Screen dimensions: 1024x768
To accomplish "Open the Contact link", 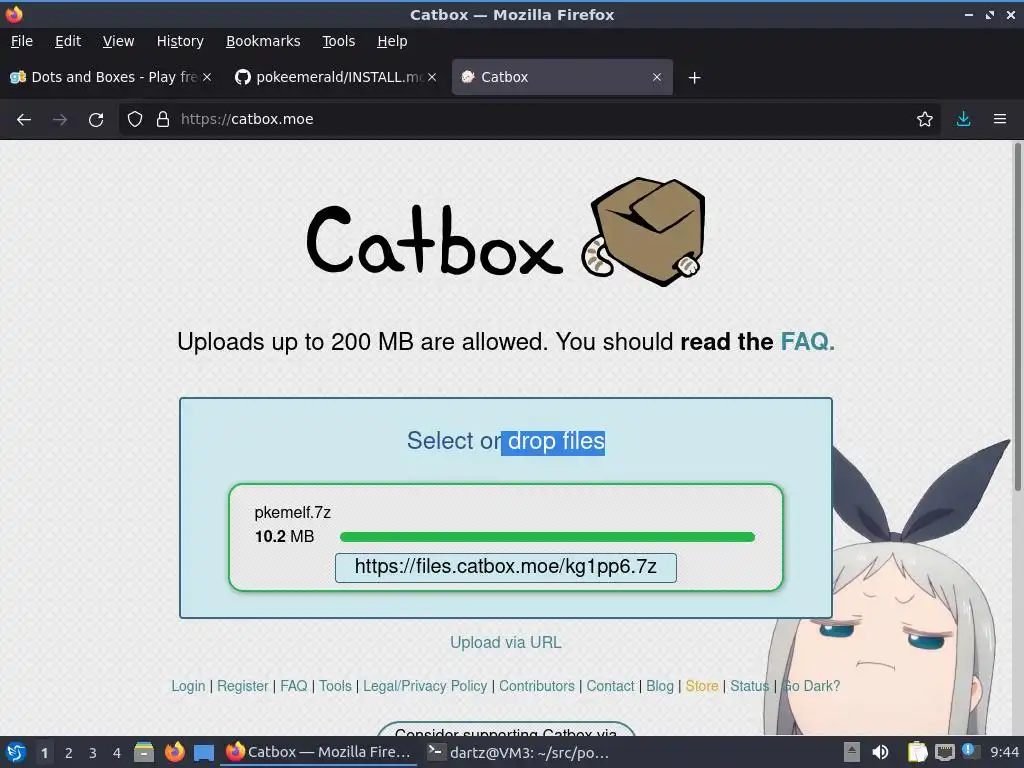I will 610,686.
